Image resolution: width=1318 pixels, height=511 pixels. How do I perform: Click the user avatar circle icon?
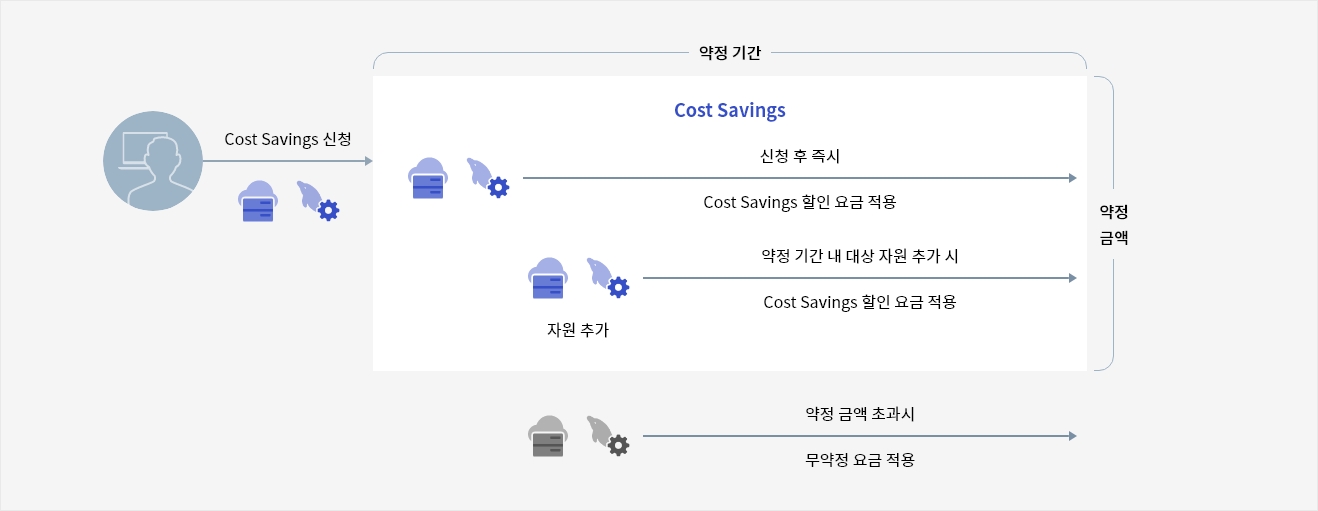[x=153, y=161]
